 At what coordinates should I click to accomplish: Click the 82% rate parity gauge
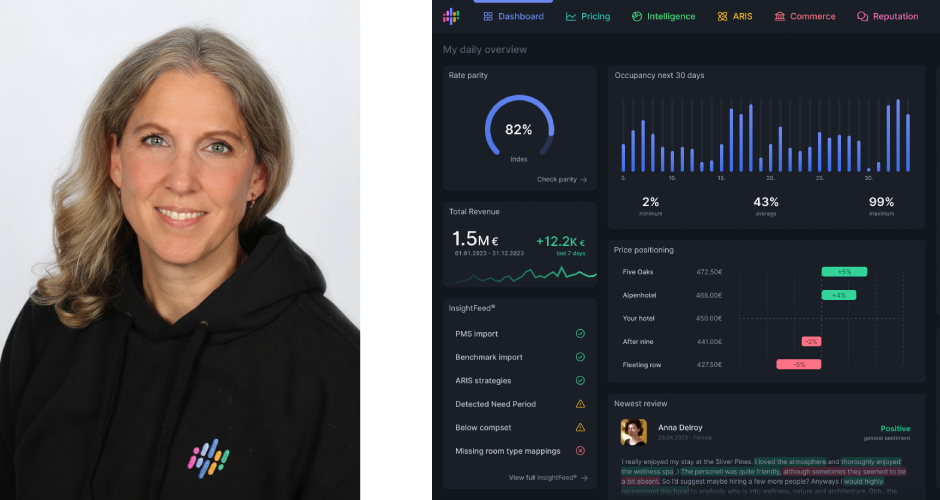click(x=519, y=127)
